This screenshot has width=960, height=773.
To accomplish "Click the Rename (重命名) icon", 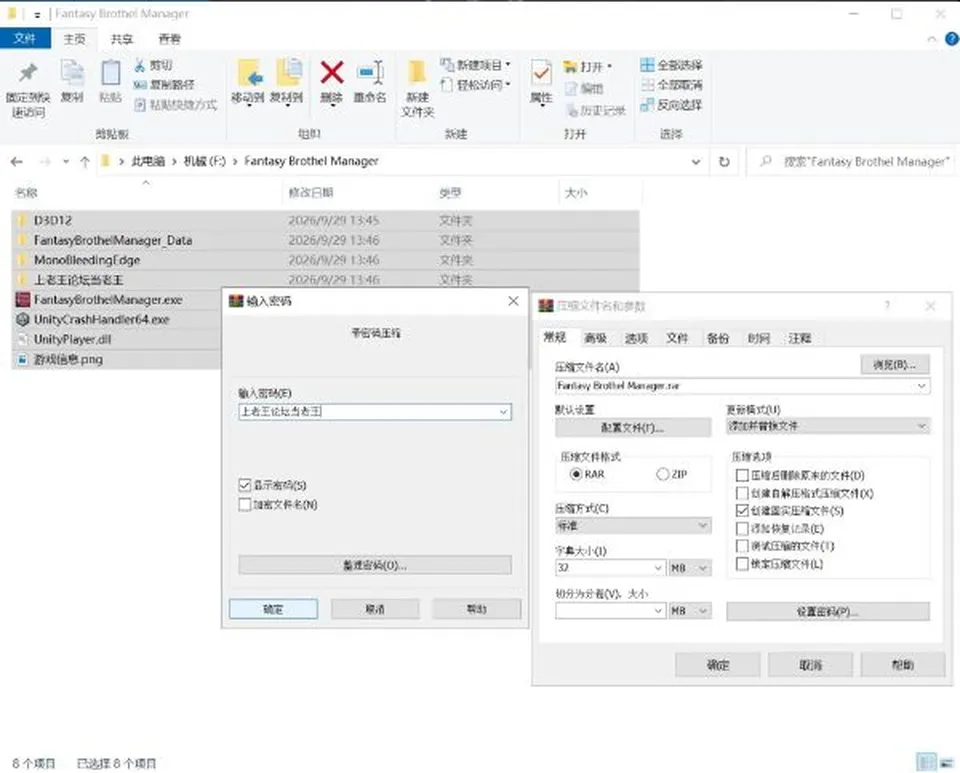I will pyautogui.click(x=370, y=72).
